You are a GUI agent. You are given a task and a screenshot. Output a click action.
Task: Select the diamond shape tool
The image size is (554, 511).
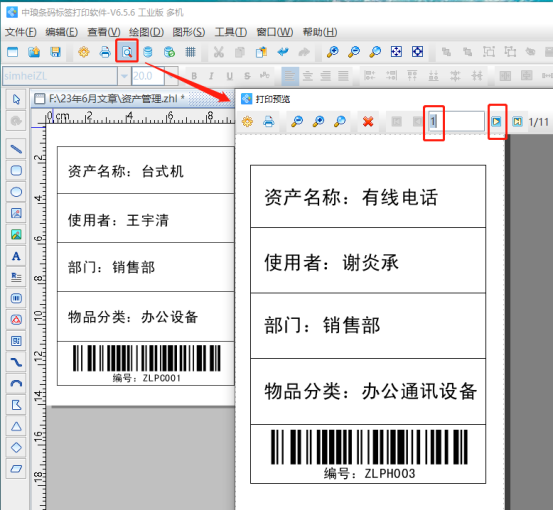16,447
